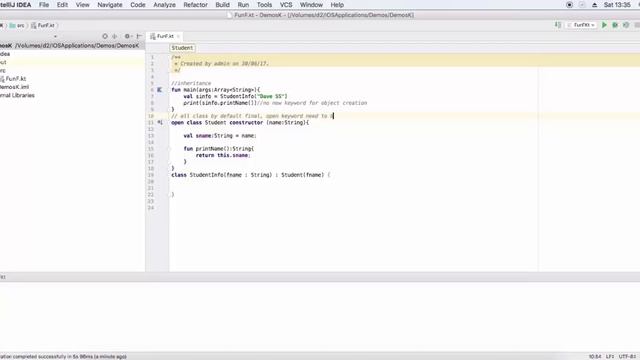This screenshot has height=360, width=640.
Task: Open the Help menu
Action: pyautogui.click(x=337, y=5)
